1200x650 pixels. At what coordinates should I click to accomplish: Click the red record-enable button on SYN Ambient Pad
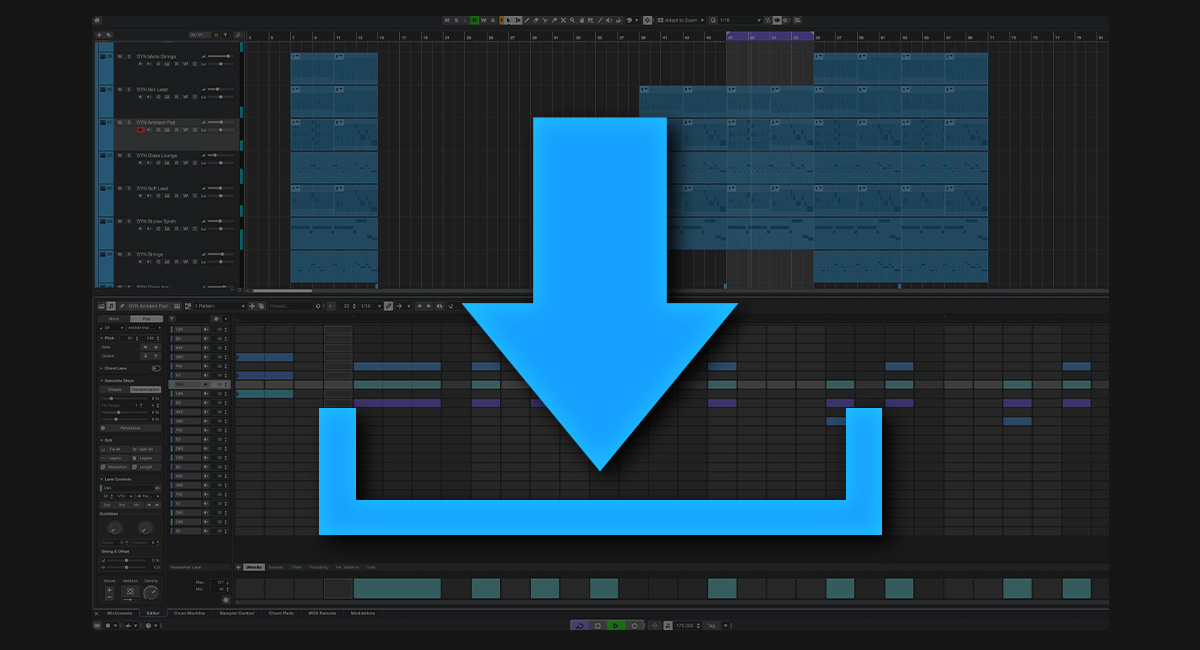click(x=140, y=129)
